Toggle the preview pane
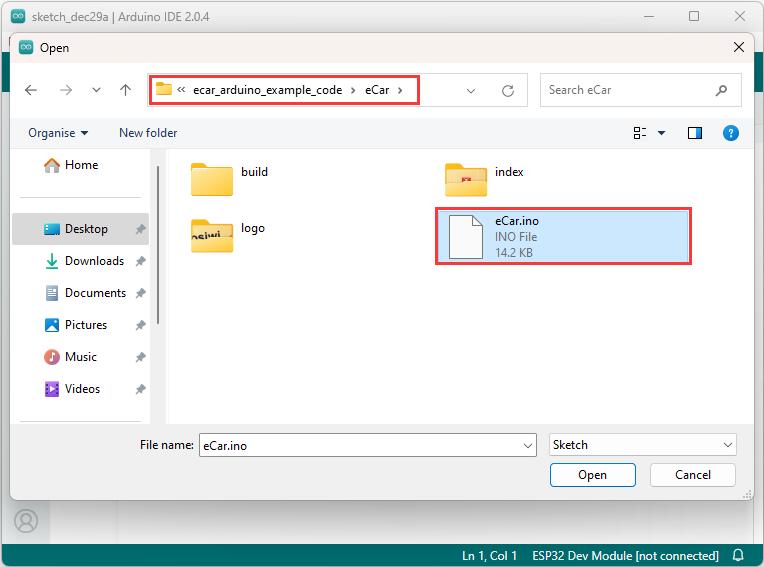 [x=694, y=133]
